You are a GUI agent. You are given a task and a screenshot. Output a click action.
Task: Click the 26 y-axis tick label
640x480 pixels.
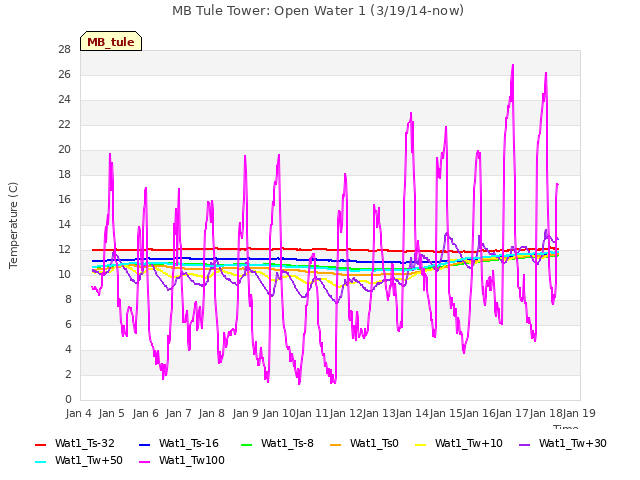[x=64, y=75]
